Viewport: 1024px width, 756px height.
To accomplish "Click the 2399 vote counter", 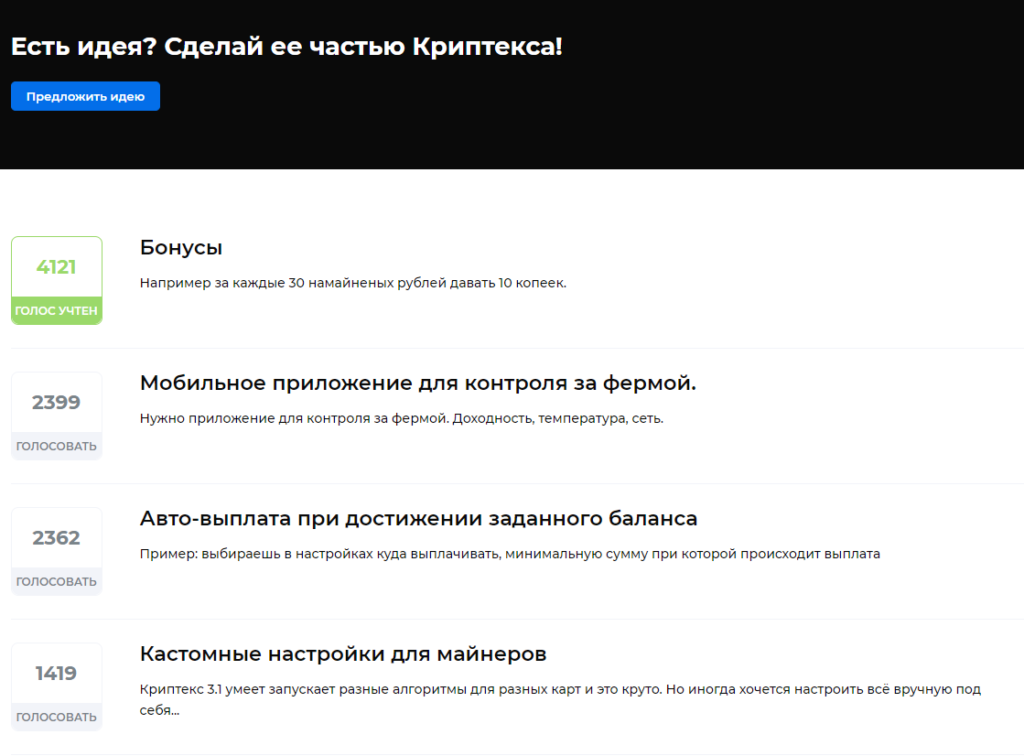I will click(x=56, y=403).
